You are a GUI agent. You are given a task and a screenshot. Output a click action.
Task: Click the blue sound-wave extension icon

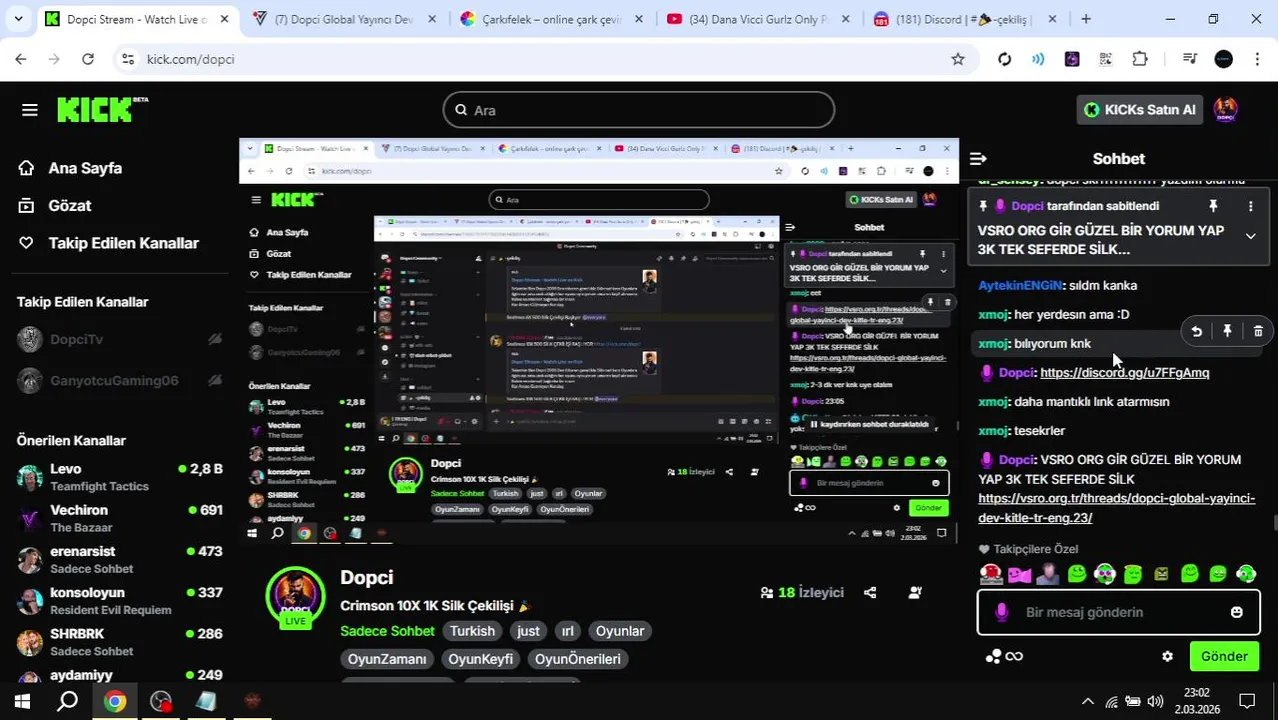(x=1038, y=59)
